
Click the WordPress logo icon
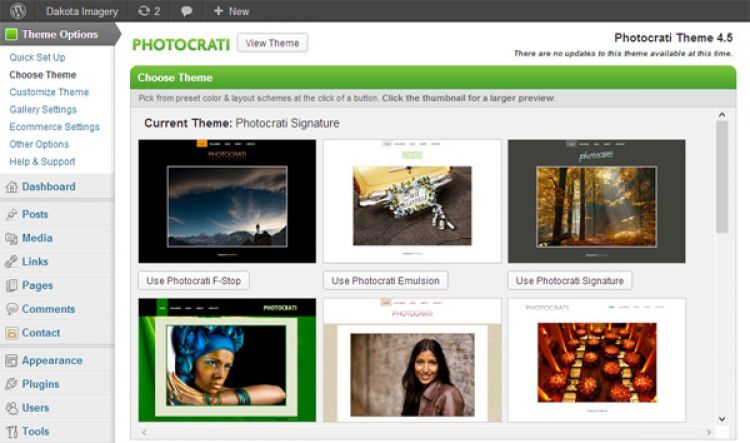coord(18,11)
